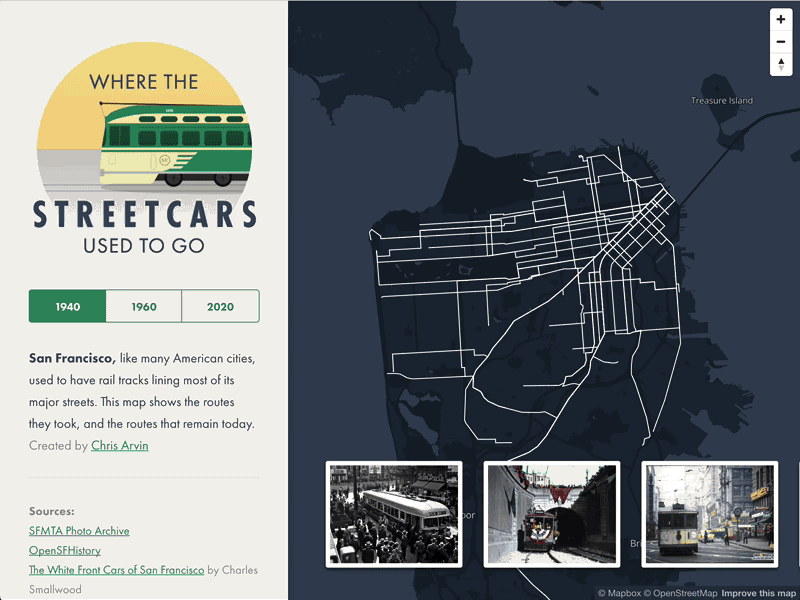Open the tunnel streetcar photo thumbnail
800x600 pixels.
tap(551, 514)
